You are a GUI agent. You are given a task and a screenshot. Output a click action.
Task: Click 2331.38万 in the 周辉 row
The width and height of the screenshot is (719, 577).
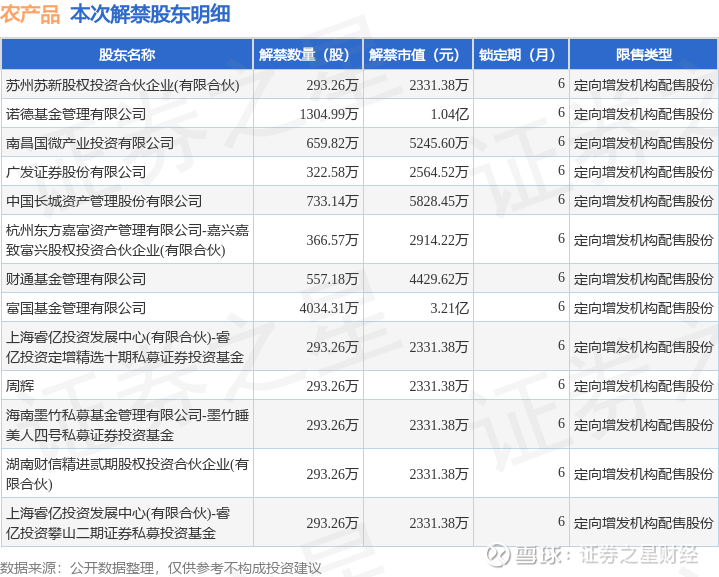[x=439, y=386]
